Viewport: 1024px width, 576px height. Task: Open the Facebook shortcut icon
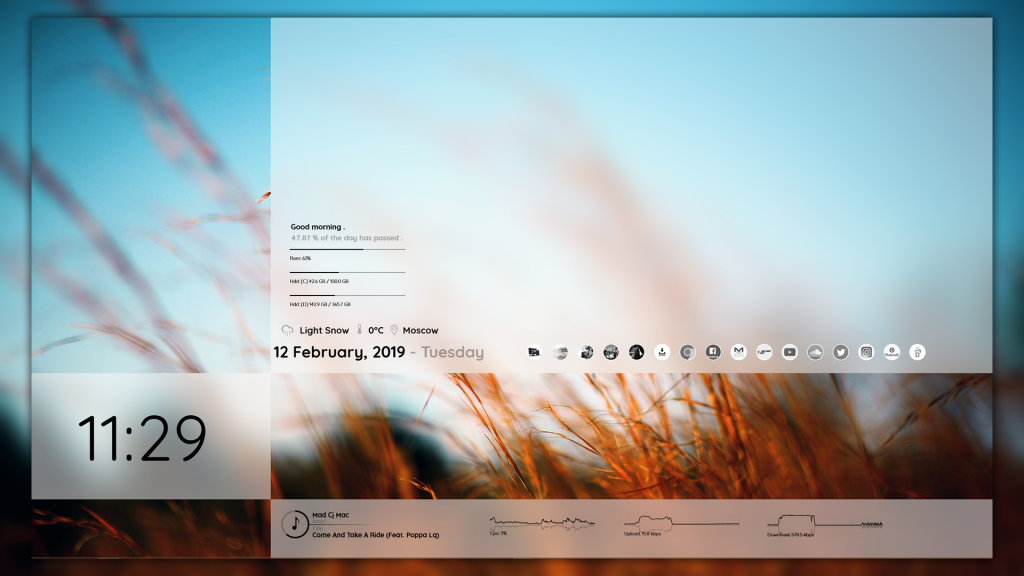click(713, 352)
